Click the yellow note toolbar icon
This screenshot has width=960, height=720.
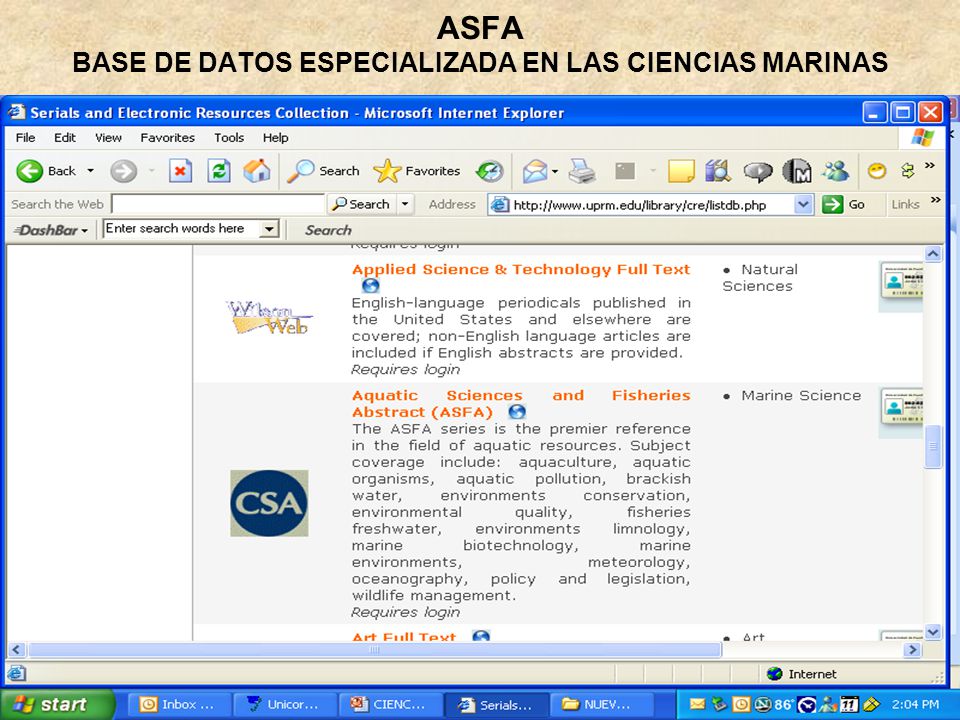pyautogui.click(x=681, y=171)
